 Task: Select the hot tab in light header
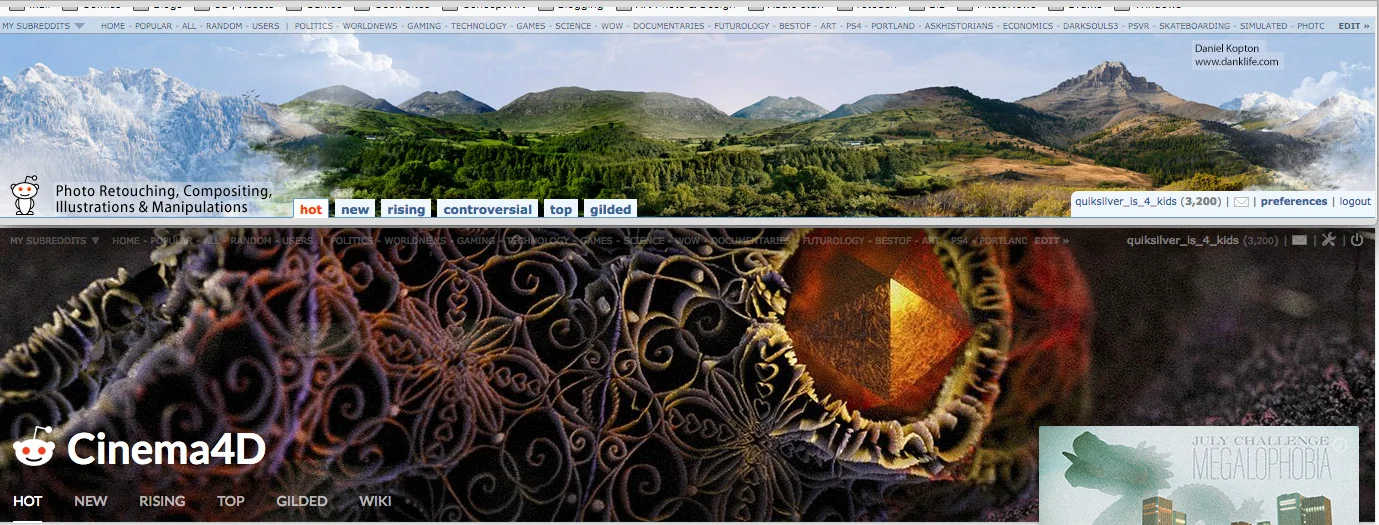coord(311,209)
